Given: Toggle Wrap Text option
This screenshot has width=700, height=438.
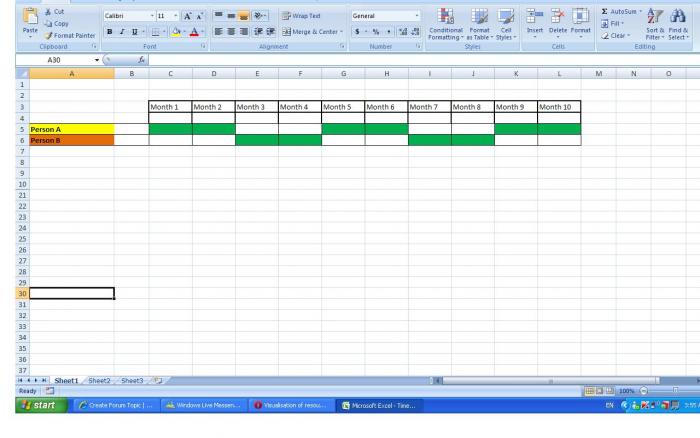Looking at the screenshot, I should (x=301, y=16).
